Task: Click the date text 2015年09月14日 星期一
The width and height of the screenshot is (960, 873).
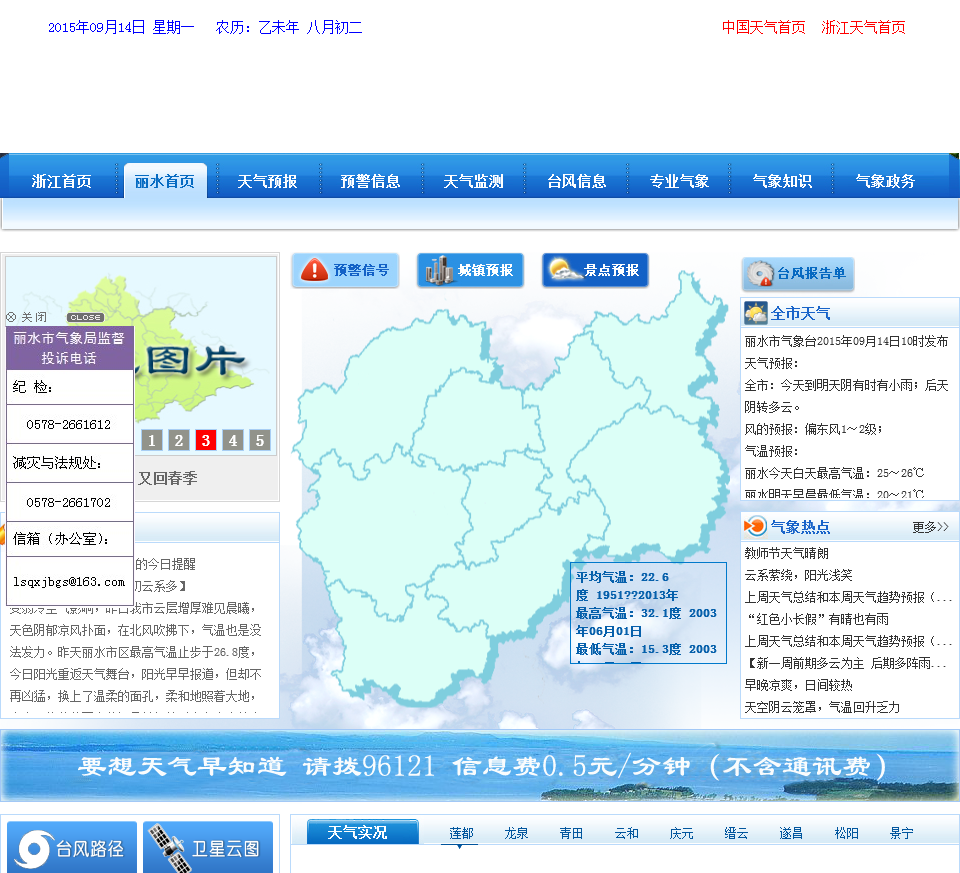Action: [x=121, y=28]
